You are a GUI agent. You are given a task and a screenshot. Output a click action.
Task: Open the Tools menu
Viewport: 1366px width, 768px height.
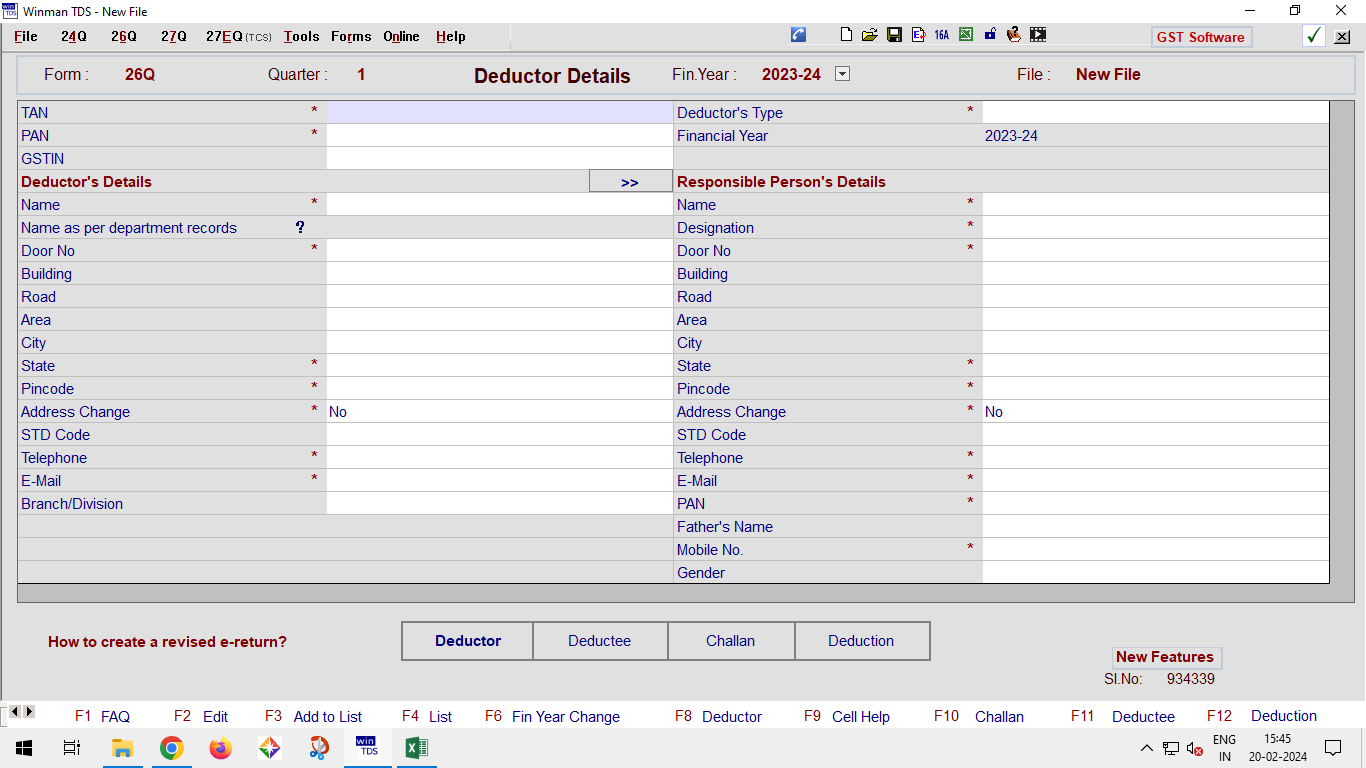click(x=301, y=36)
